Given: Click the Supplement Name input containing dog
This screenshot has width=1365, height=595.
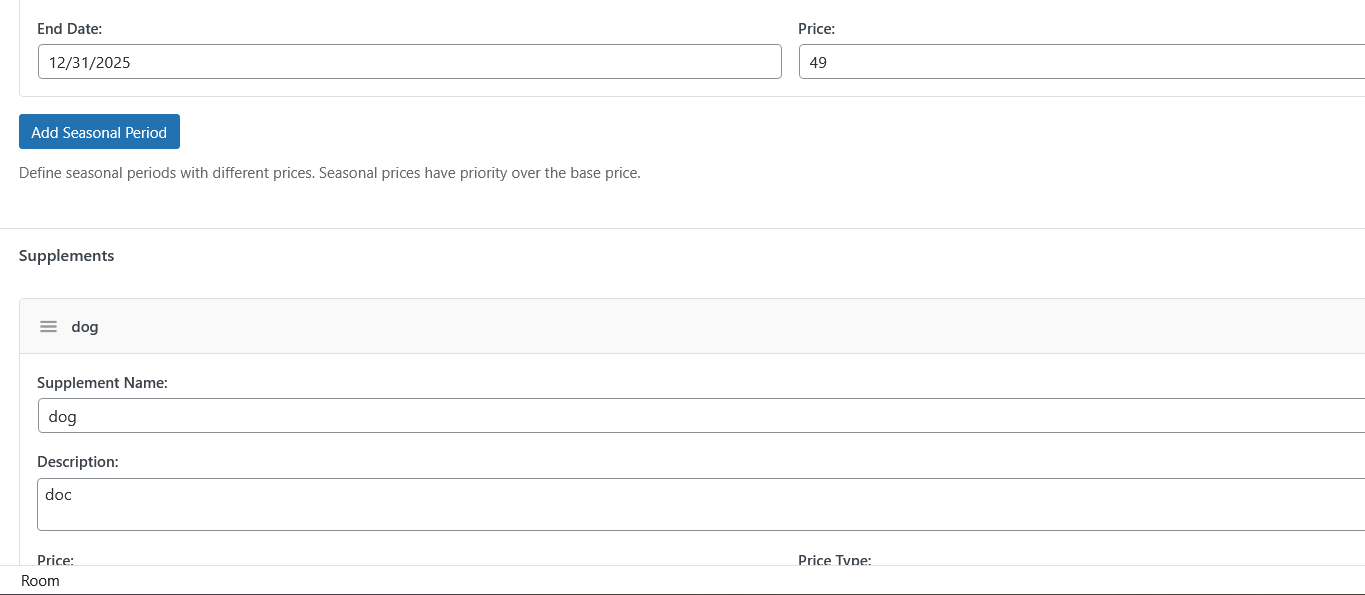Looking at the screenshot, I should (x=701, y=416).
